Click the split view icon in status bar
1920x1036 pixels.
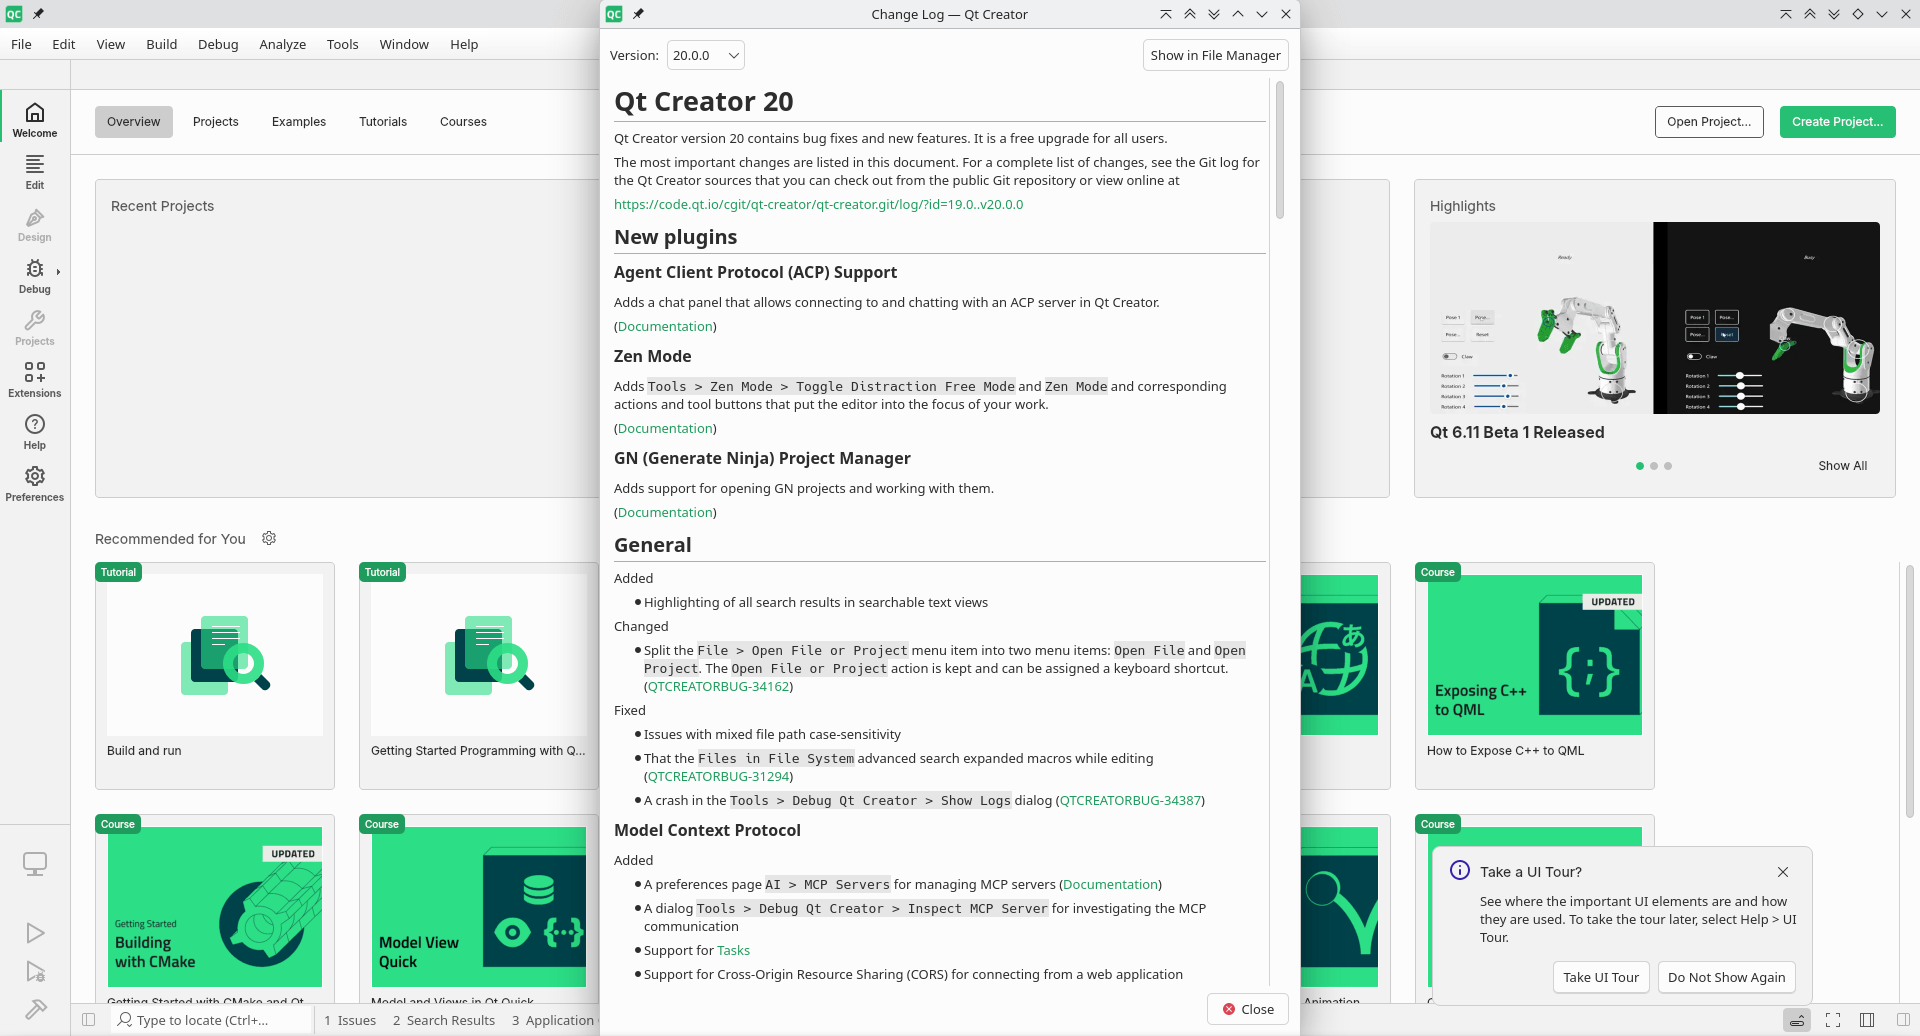click(x=1867, y=1020)
